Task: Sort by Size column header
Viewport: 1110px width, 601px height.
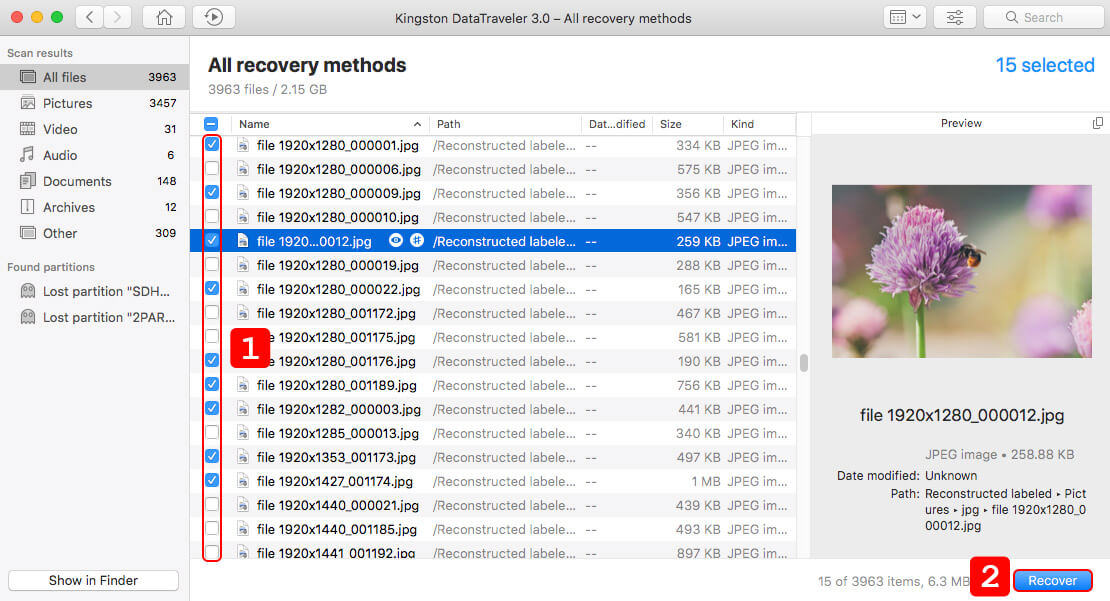Action: click(687, 124)
